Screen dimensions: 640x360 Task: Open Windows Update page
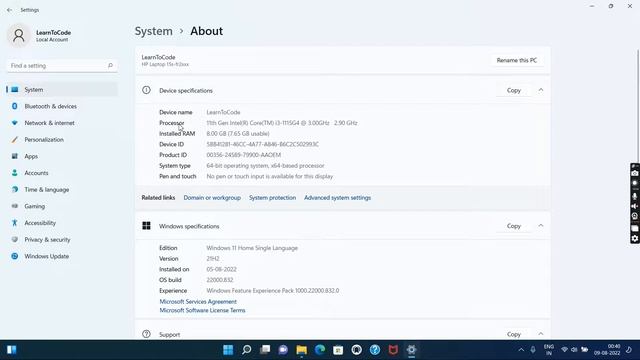tap(62, 256)
